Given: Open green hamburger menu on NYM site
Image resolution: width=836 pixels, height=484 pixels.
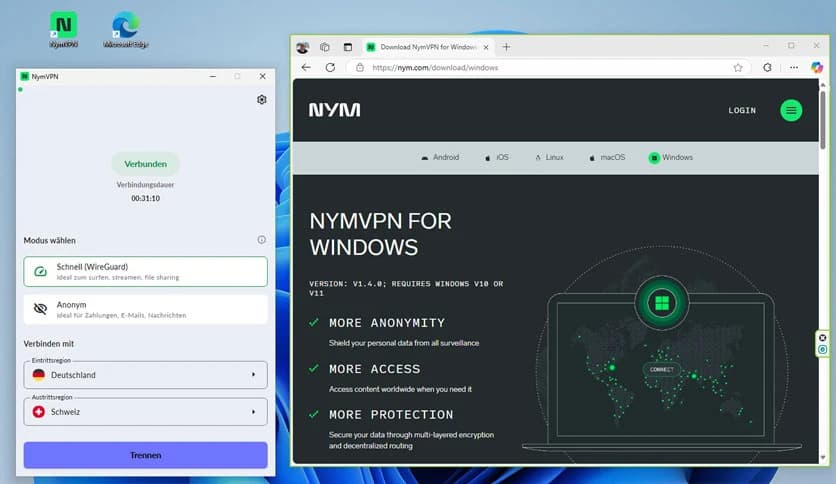Looking at the screenshot, I should point(791,110).
